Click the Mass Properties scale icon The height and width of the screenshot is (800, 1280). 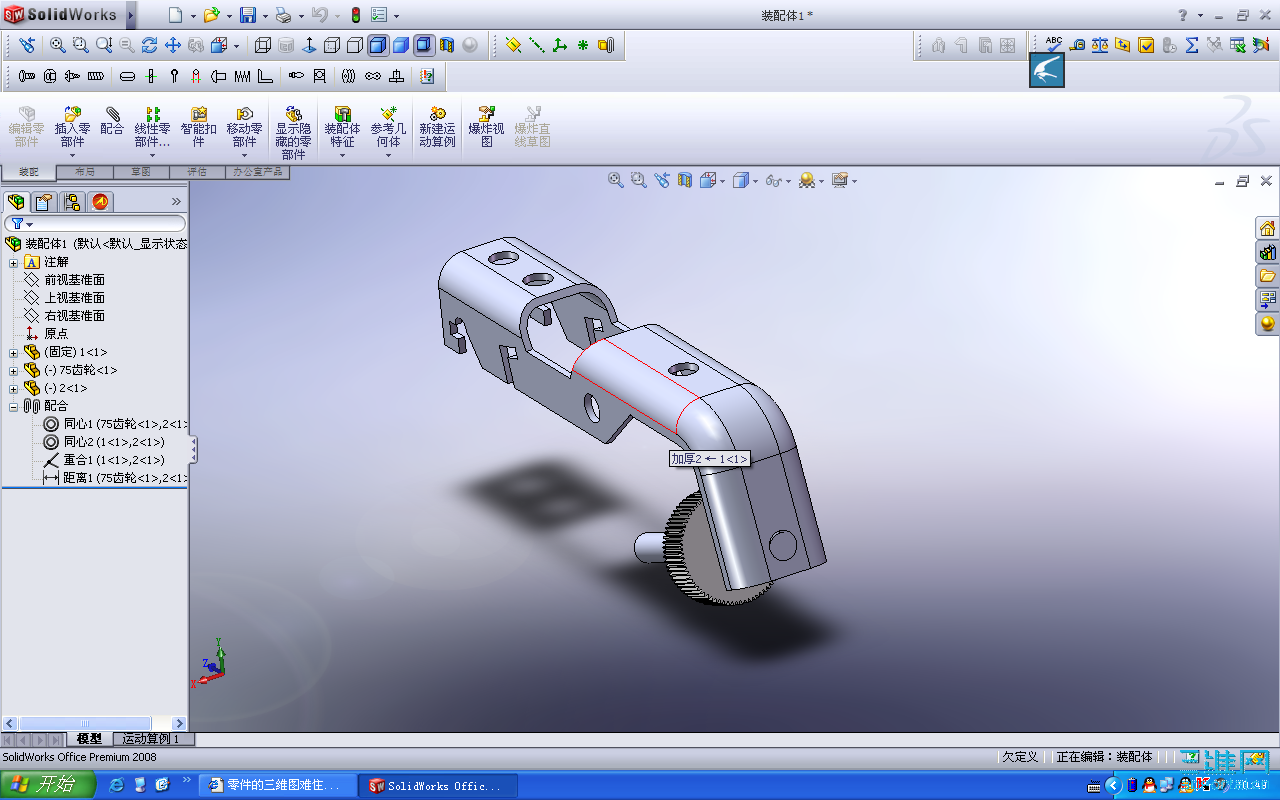point(1100,45)
